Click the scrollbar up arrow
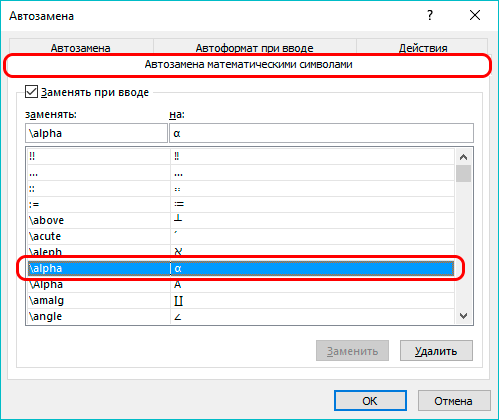 463,157
